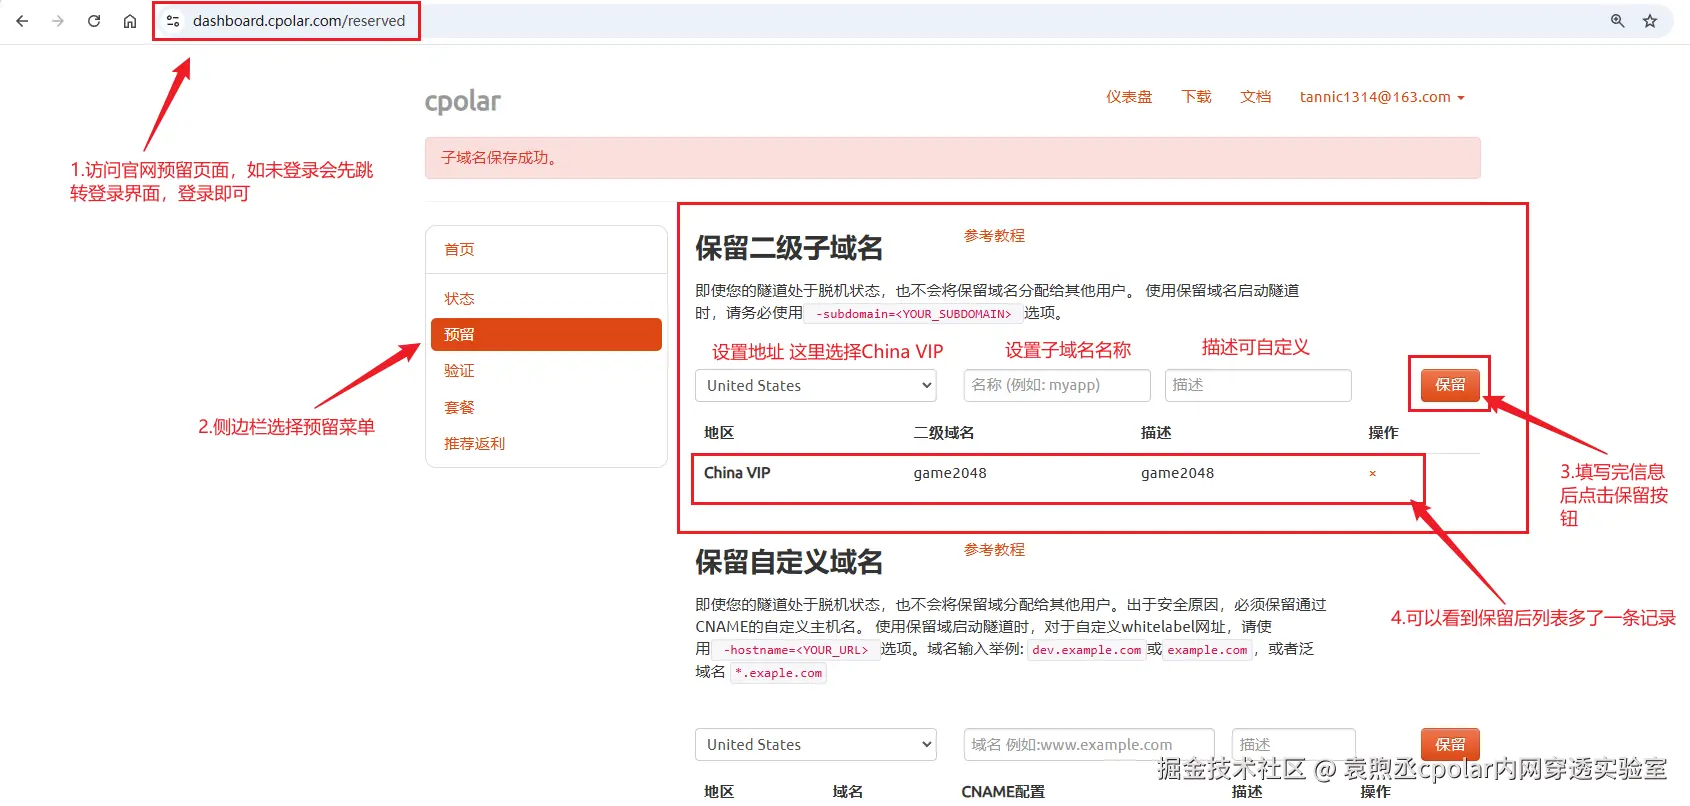
Task: Delete the game2048 reserved subdomain
Action: coord(1372,474)
